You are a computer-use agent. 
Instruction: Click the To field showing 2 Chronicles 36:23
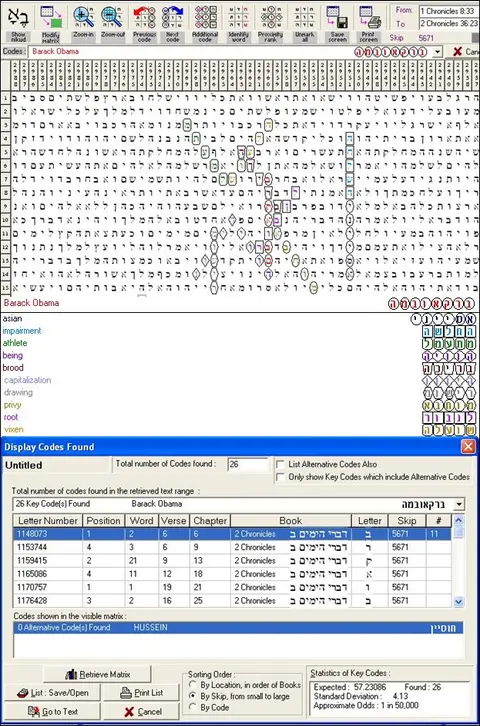click(x=448, y=23)
